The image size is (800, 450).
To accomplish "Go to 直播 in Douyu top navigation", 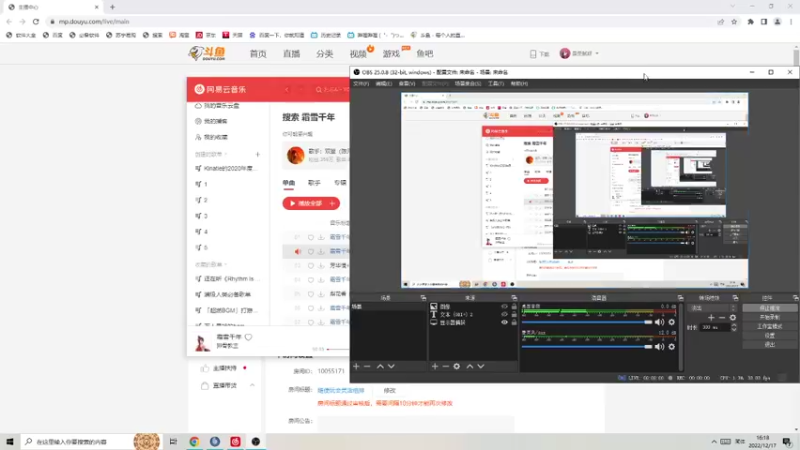I will tap(291, 54).
